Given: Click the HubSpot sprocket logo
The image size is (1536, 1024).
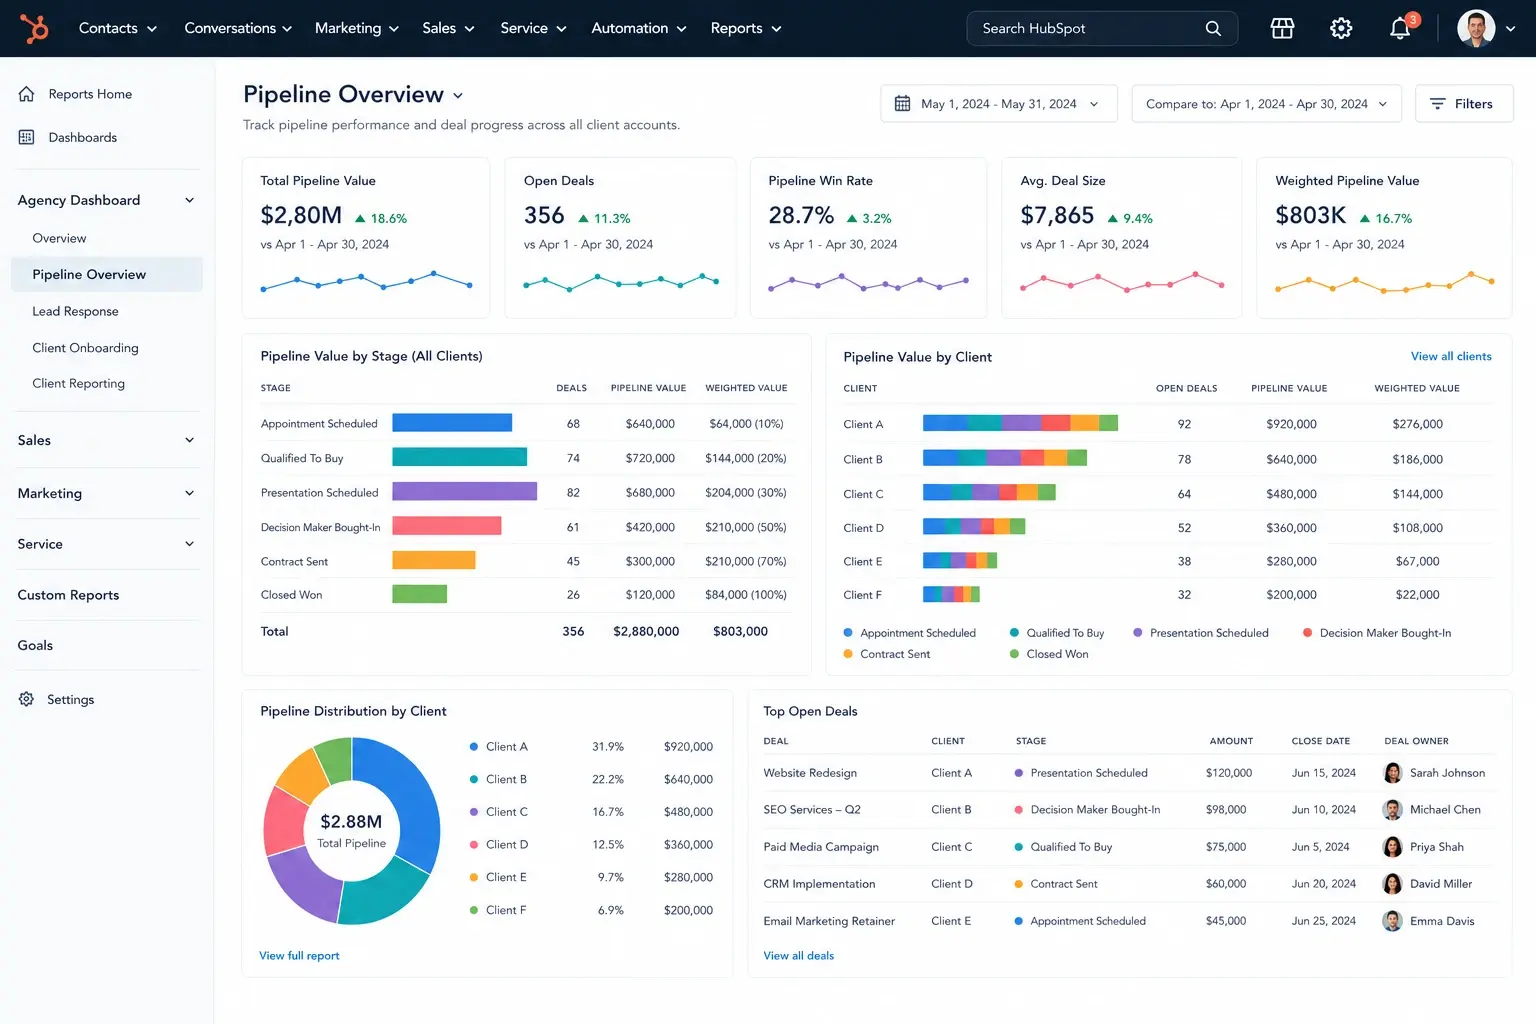Looking at the screenshot, I should (35, 28).
